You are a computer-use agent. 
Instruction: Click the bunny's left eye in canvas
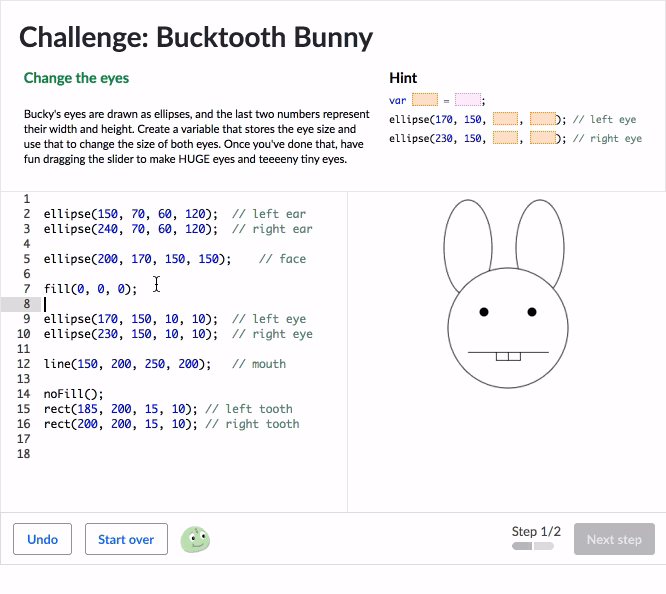point(484,312)
